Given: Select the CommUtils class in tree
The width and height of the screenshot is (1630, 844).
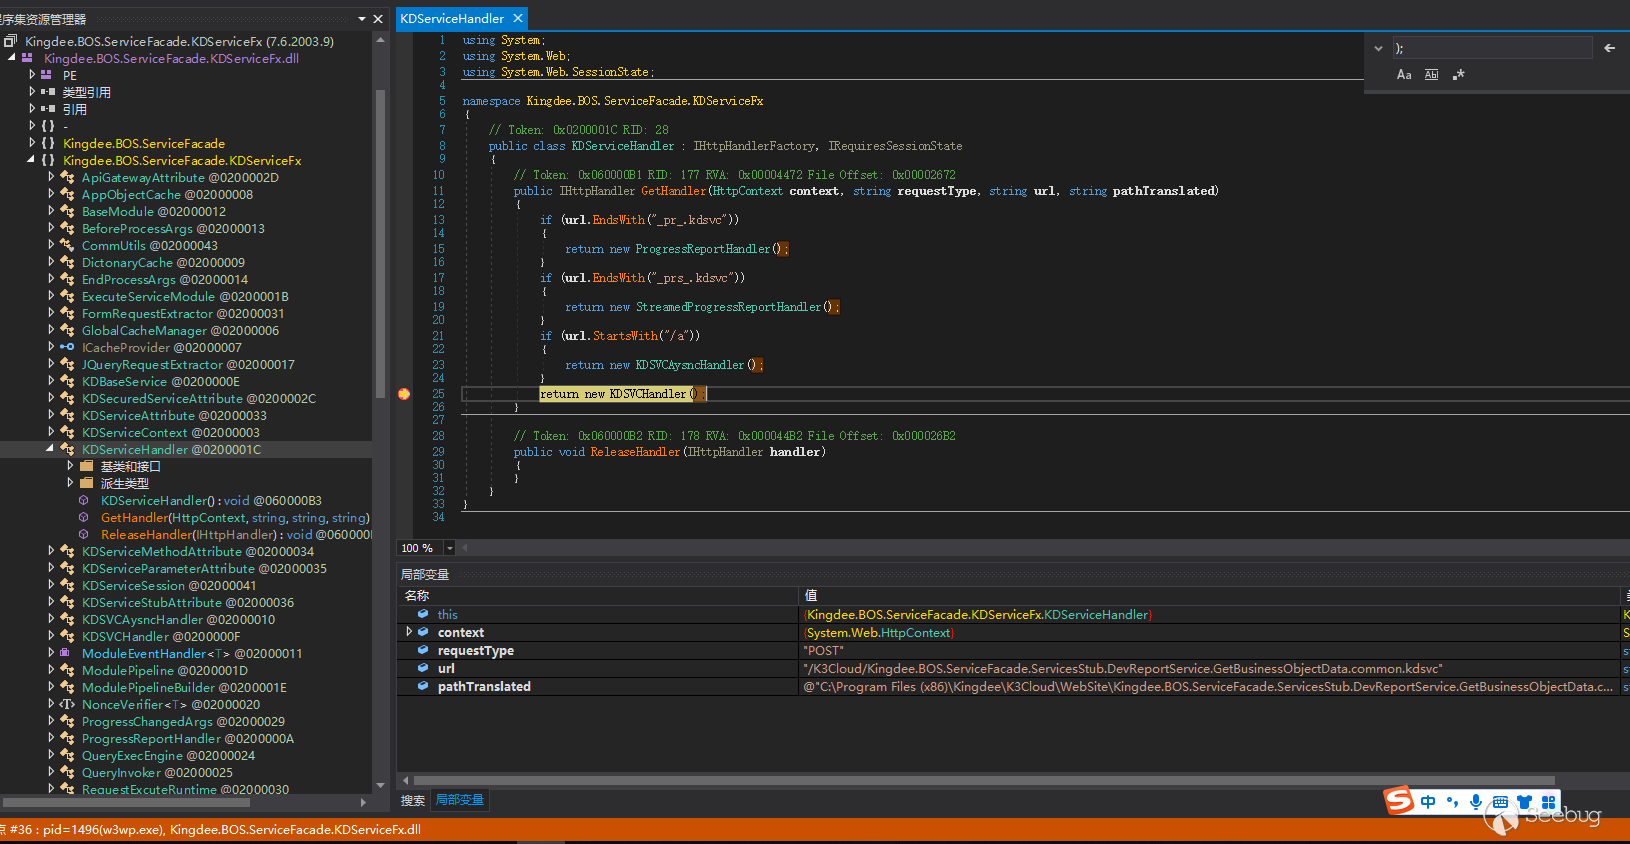Looking at the screenshot, I should coord(150,245).
